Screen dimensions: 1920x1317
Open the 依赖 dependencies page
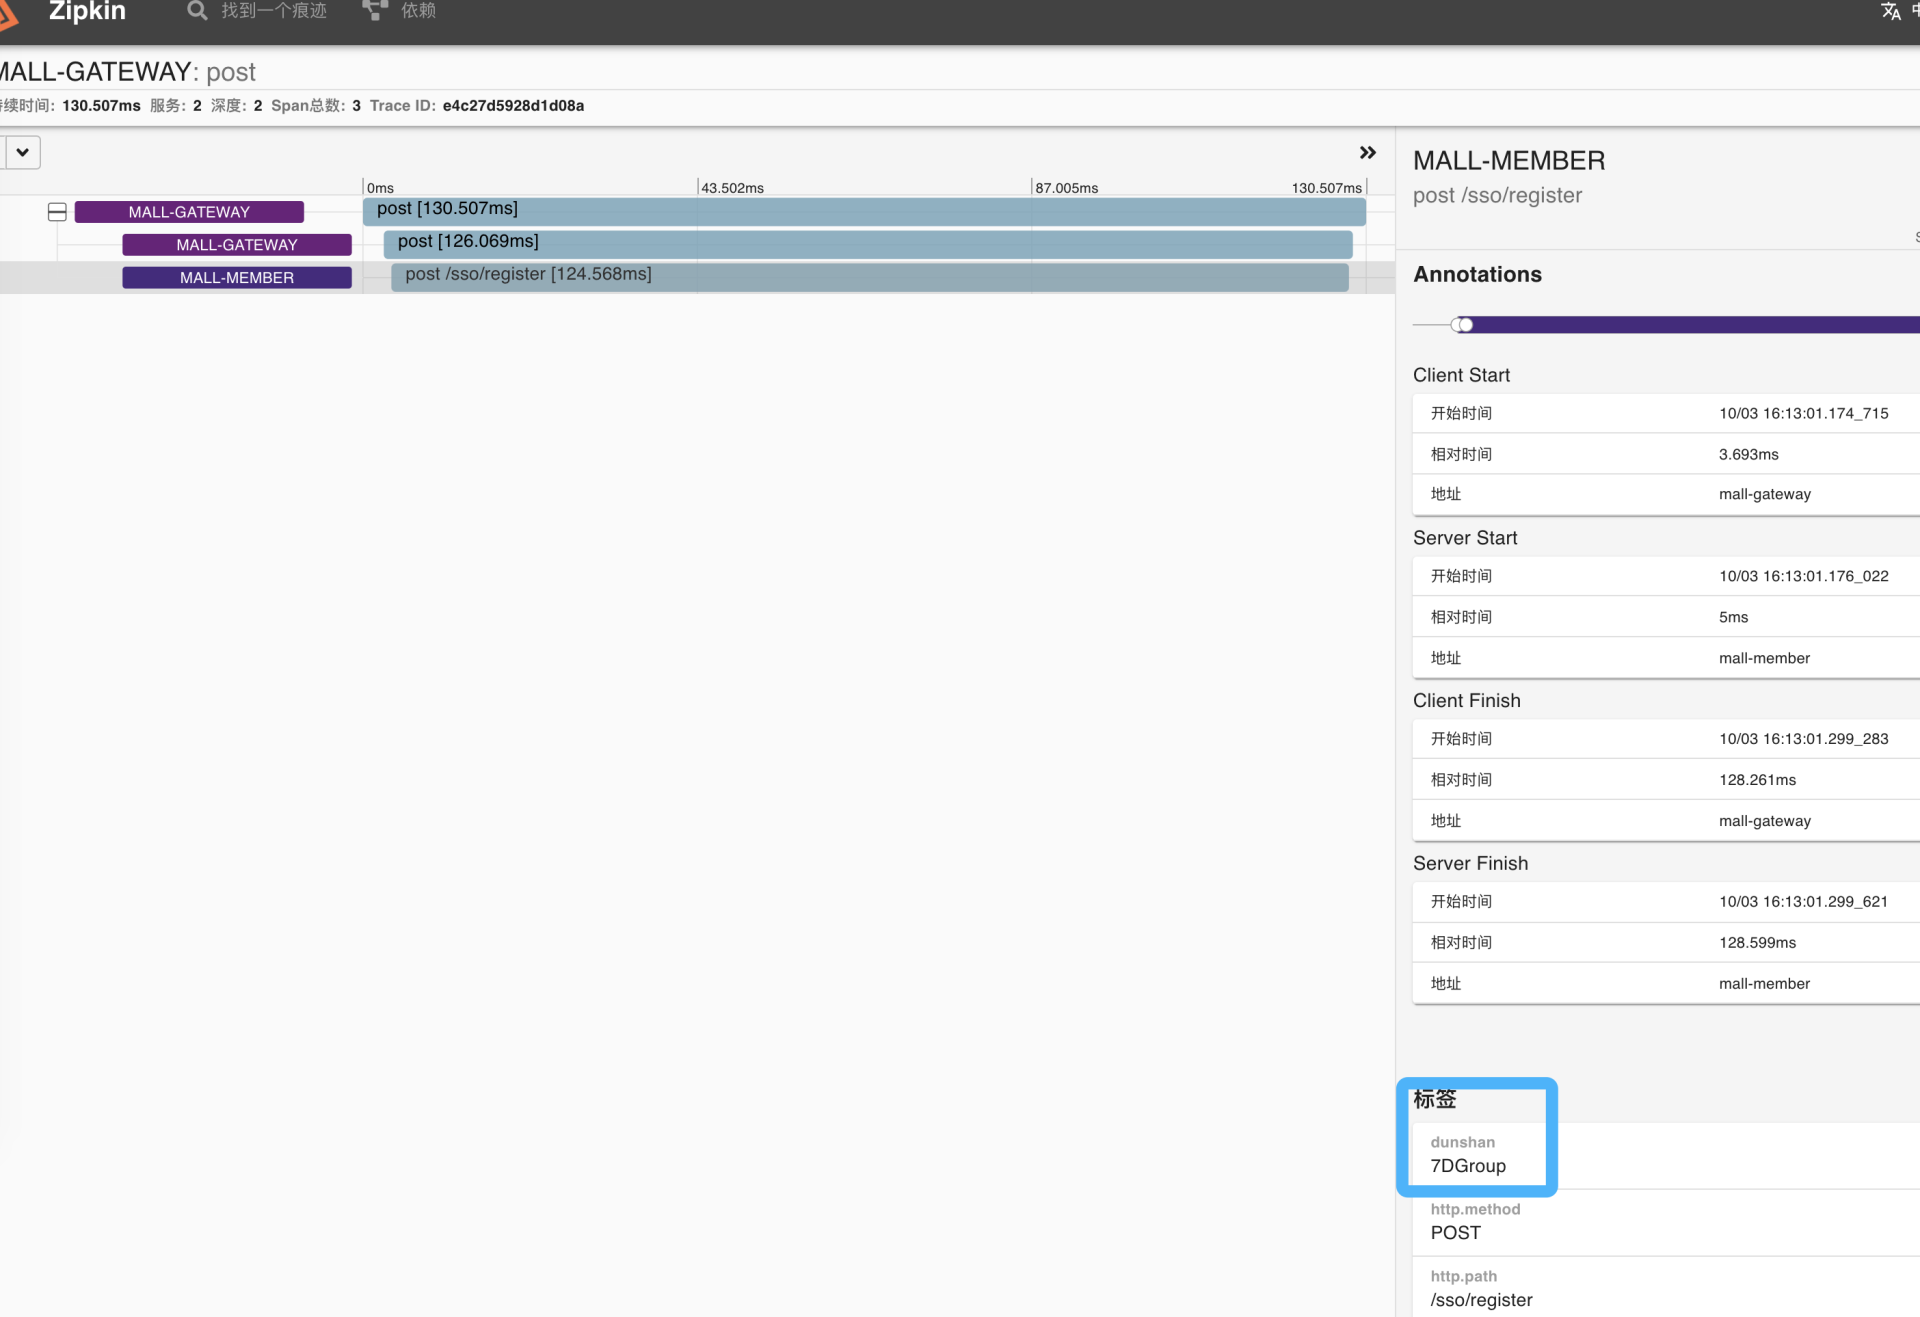tap(418, 11)
